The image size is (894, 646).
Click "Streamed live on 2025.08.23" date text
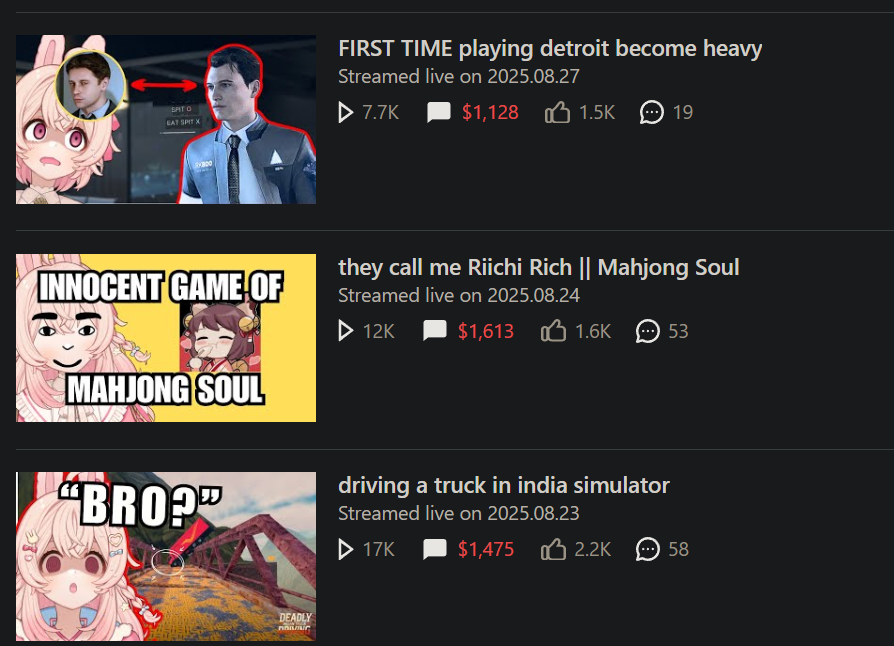458,513
